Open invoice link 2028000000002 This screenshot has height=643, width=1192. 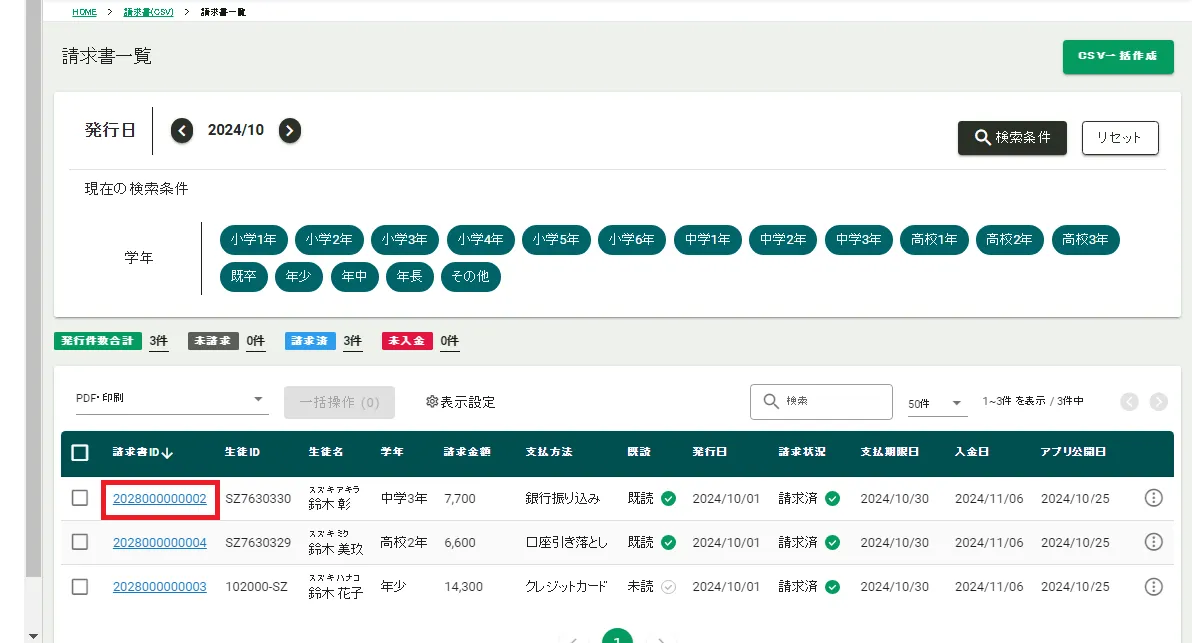tap(160, 499)
